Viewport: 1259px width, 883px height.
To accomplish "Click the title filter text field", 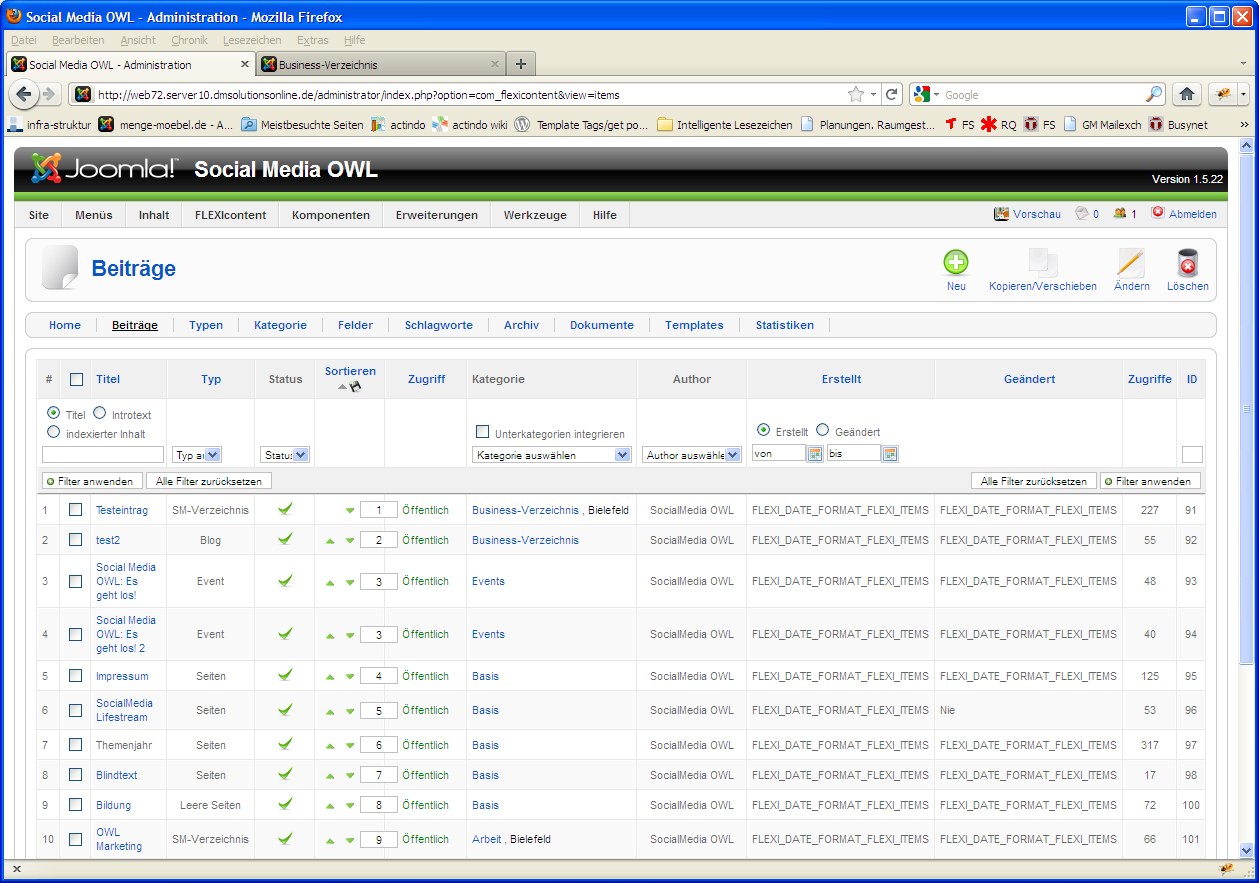I will coord(103,454).
